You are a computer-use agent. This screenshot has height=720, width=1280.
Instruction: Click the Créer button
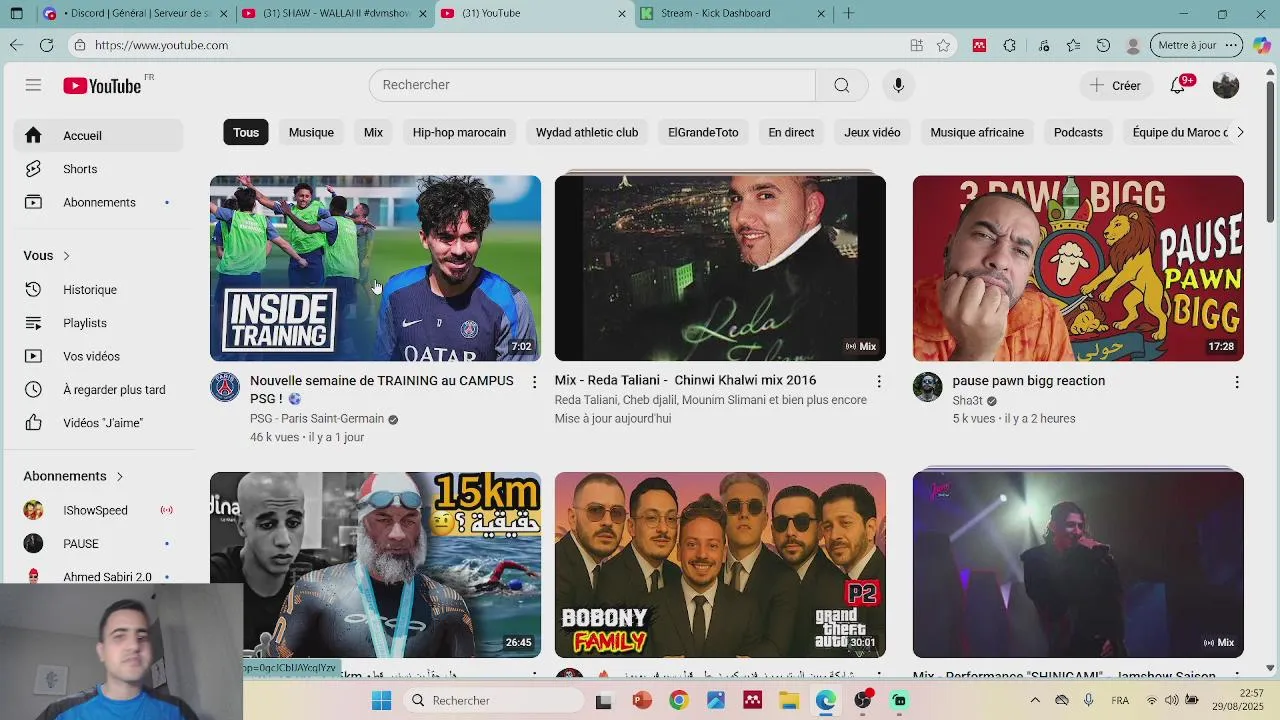pyautogui.click(x=1116, y=85)
